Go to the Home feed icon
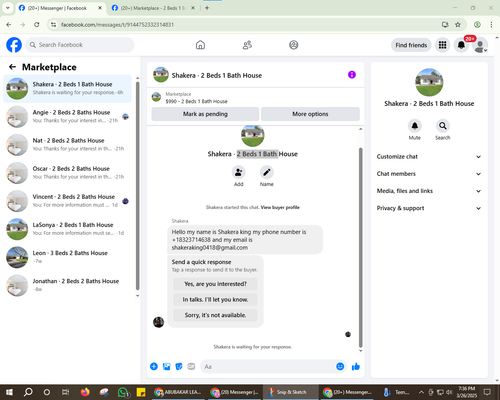The width and height of the screenshot is (500, 400). tap(200, 45)
